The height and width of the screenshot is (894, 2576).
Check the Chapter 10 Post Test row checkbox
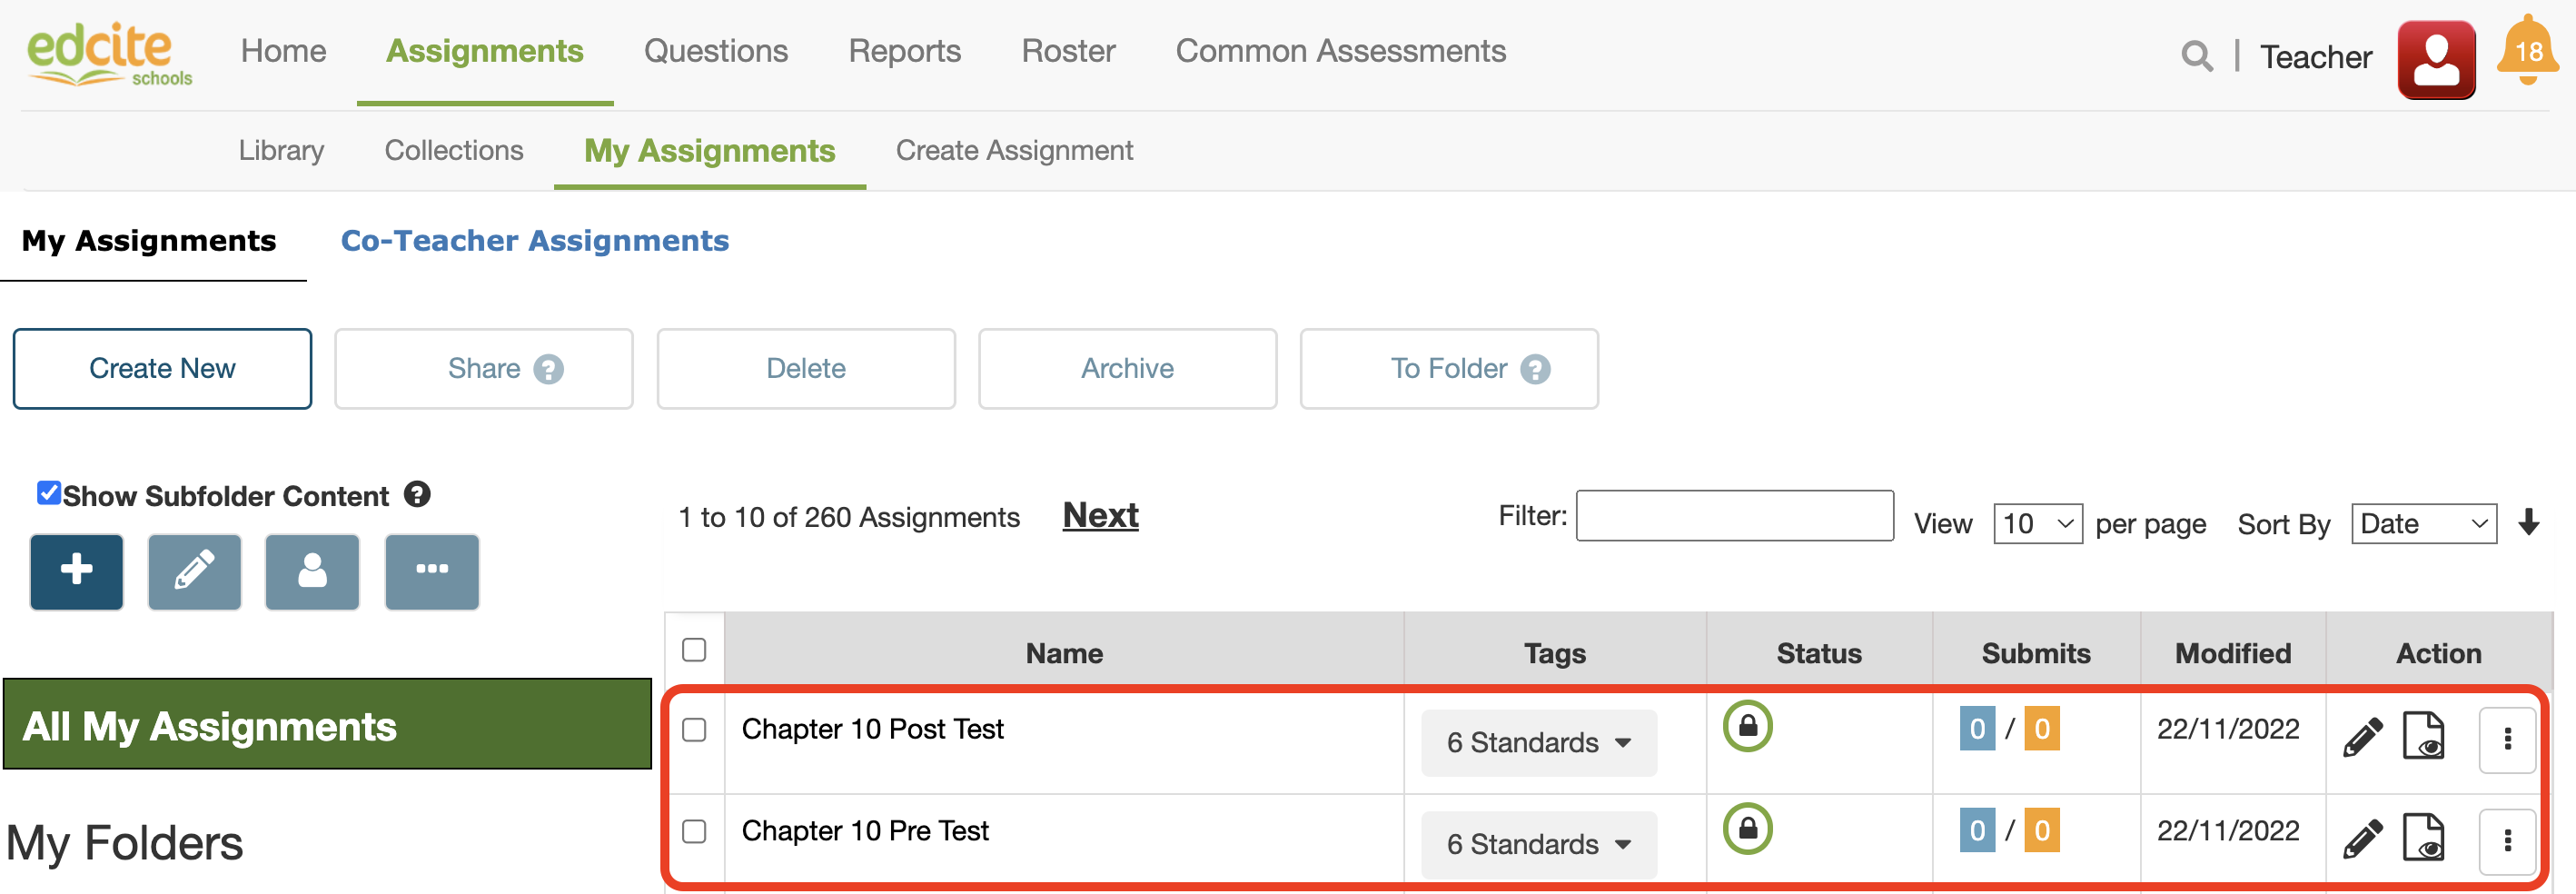pyautogui.click(x=694, y=730)
